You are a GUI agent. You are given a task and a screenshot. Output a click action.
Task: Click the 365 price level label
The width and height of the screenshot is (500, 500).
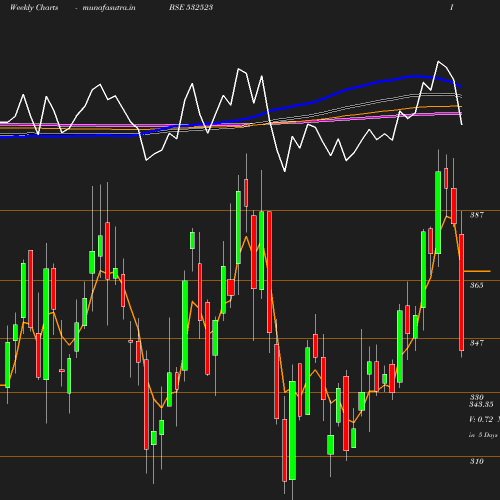(477, 285)
